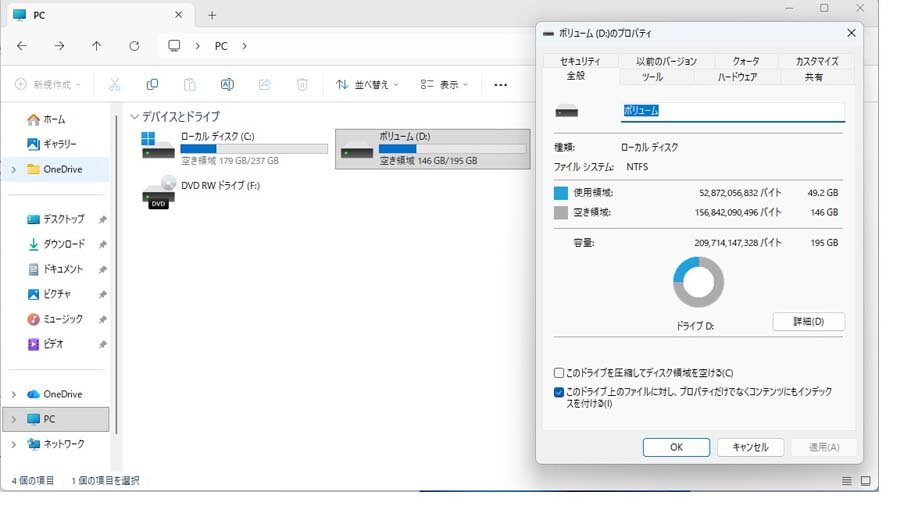This screenshot has height=506, width=900.
Task: Switch to large thumbnails view icon
Action: coord(866,481)
